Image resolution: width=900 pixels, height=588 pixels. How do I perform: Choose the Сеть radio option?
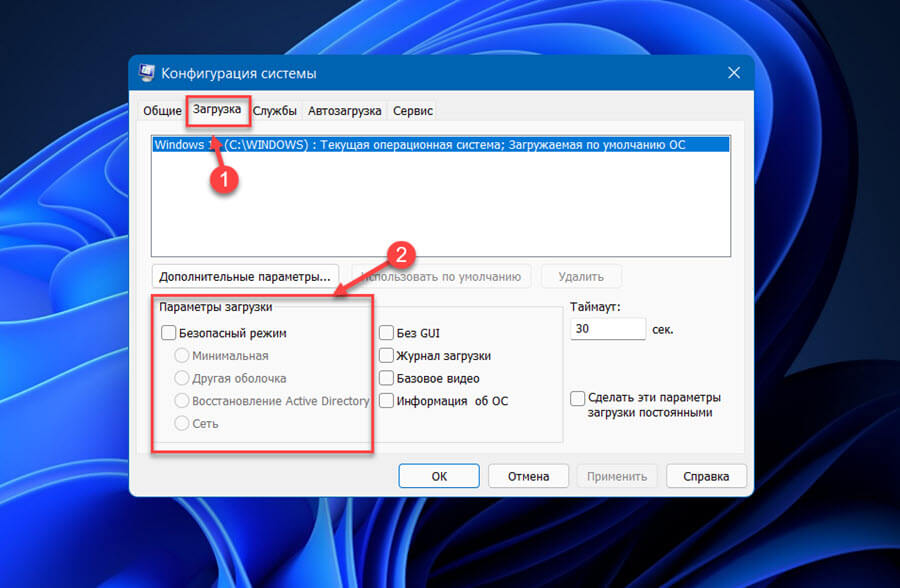(x=181, y=423)
